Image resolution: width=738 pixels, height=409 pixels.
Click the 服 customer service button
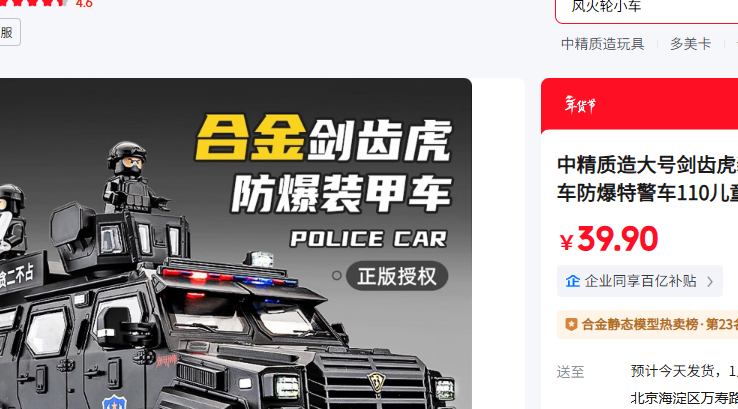pos(9,32)
